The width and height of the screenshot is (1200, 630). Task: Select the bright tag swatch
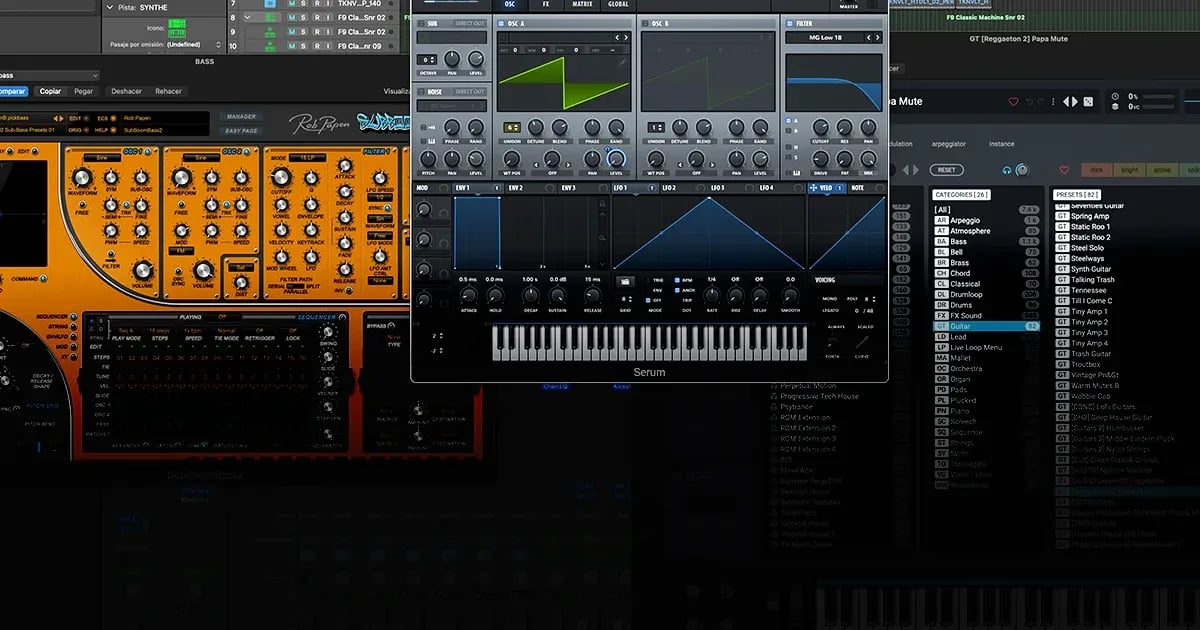[1129, 170]
